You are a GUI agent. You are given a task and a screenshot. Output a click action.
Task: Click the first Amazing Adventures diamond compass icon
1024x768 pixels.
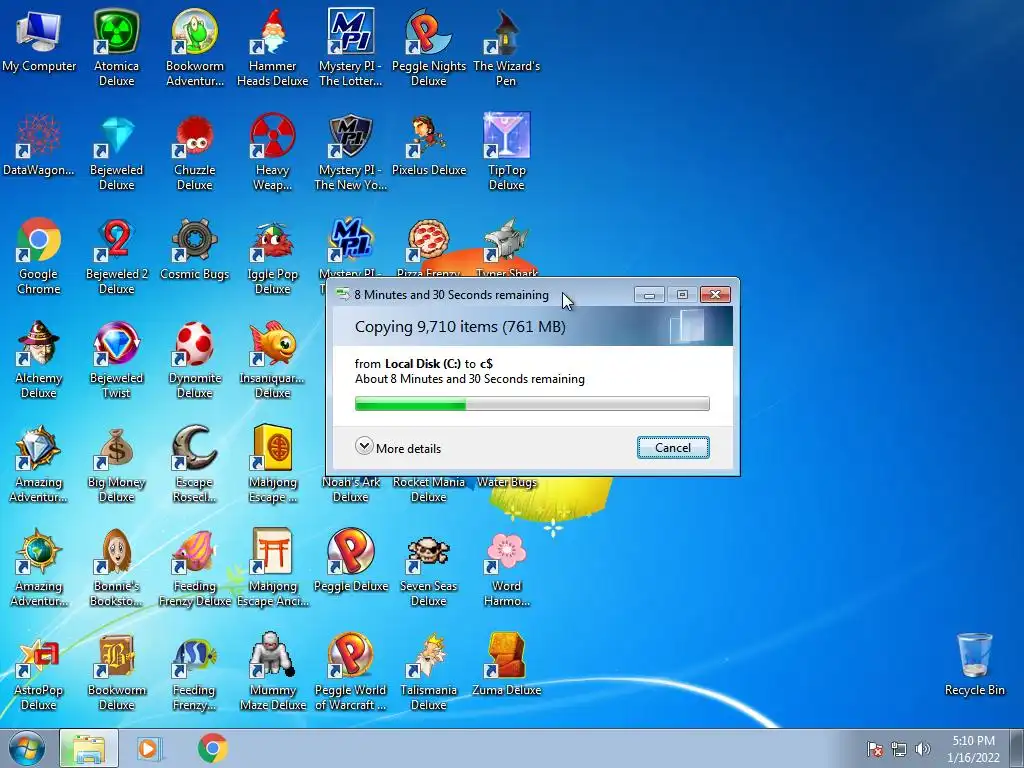(39, 464)
